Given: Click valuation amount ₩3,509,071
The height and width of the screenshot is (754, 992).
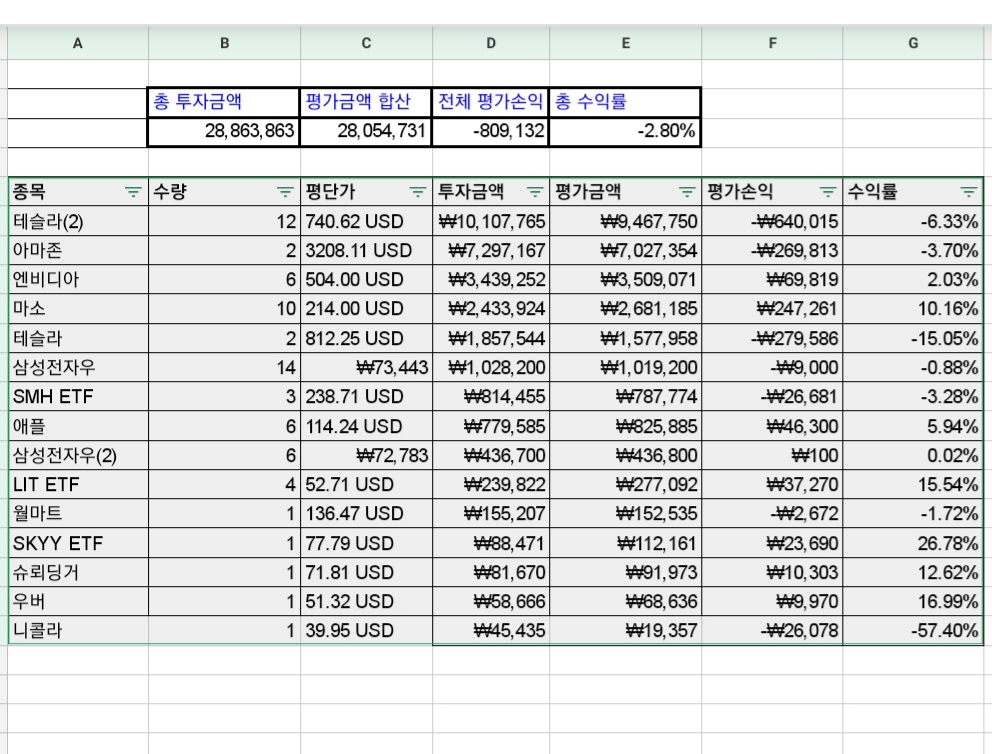Looking at the screenshot, I should coord(626,280).
